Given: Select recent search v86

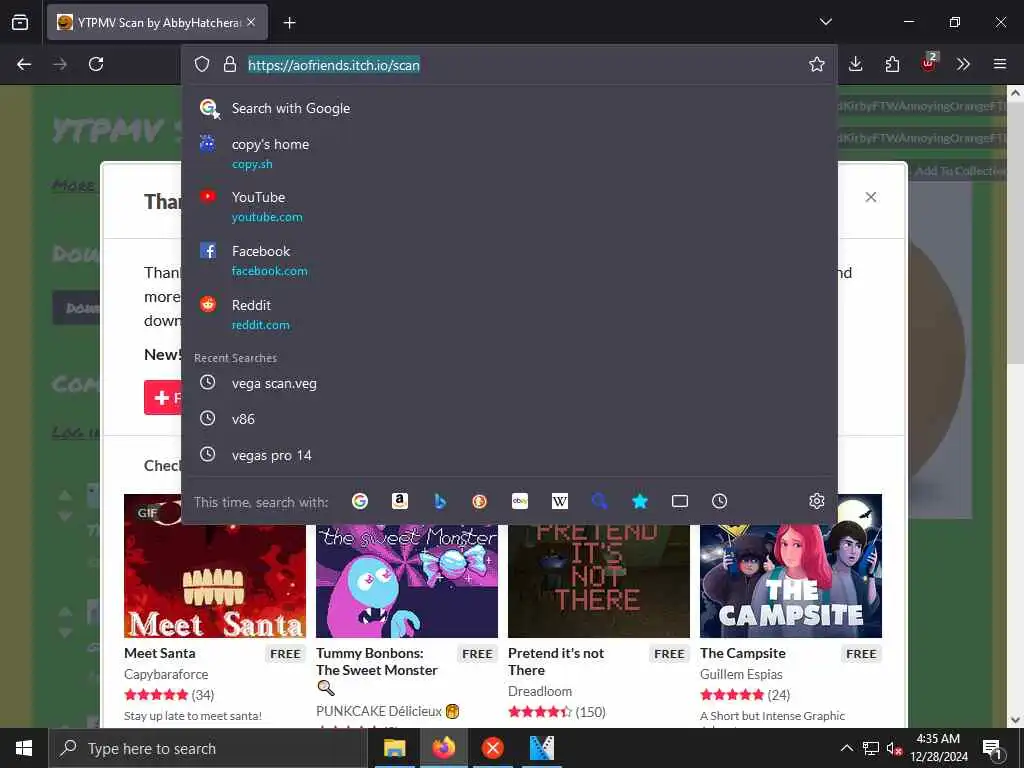Looking at the screenshot, I should (x=509, y=419).
